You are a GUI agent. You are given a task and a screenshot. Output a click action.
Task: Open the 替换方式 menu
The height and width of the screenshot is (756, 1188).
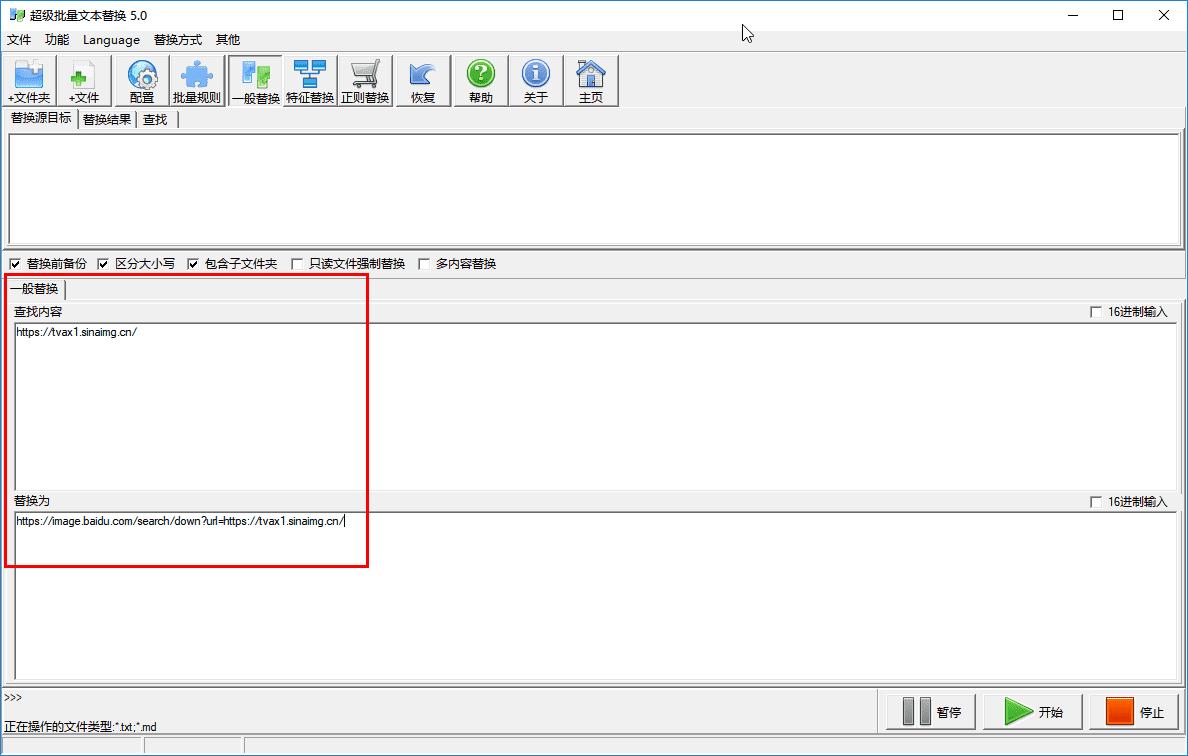177,40
